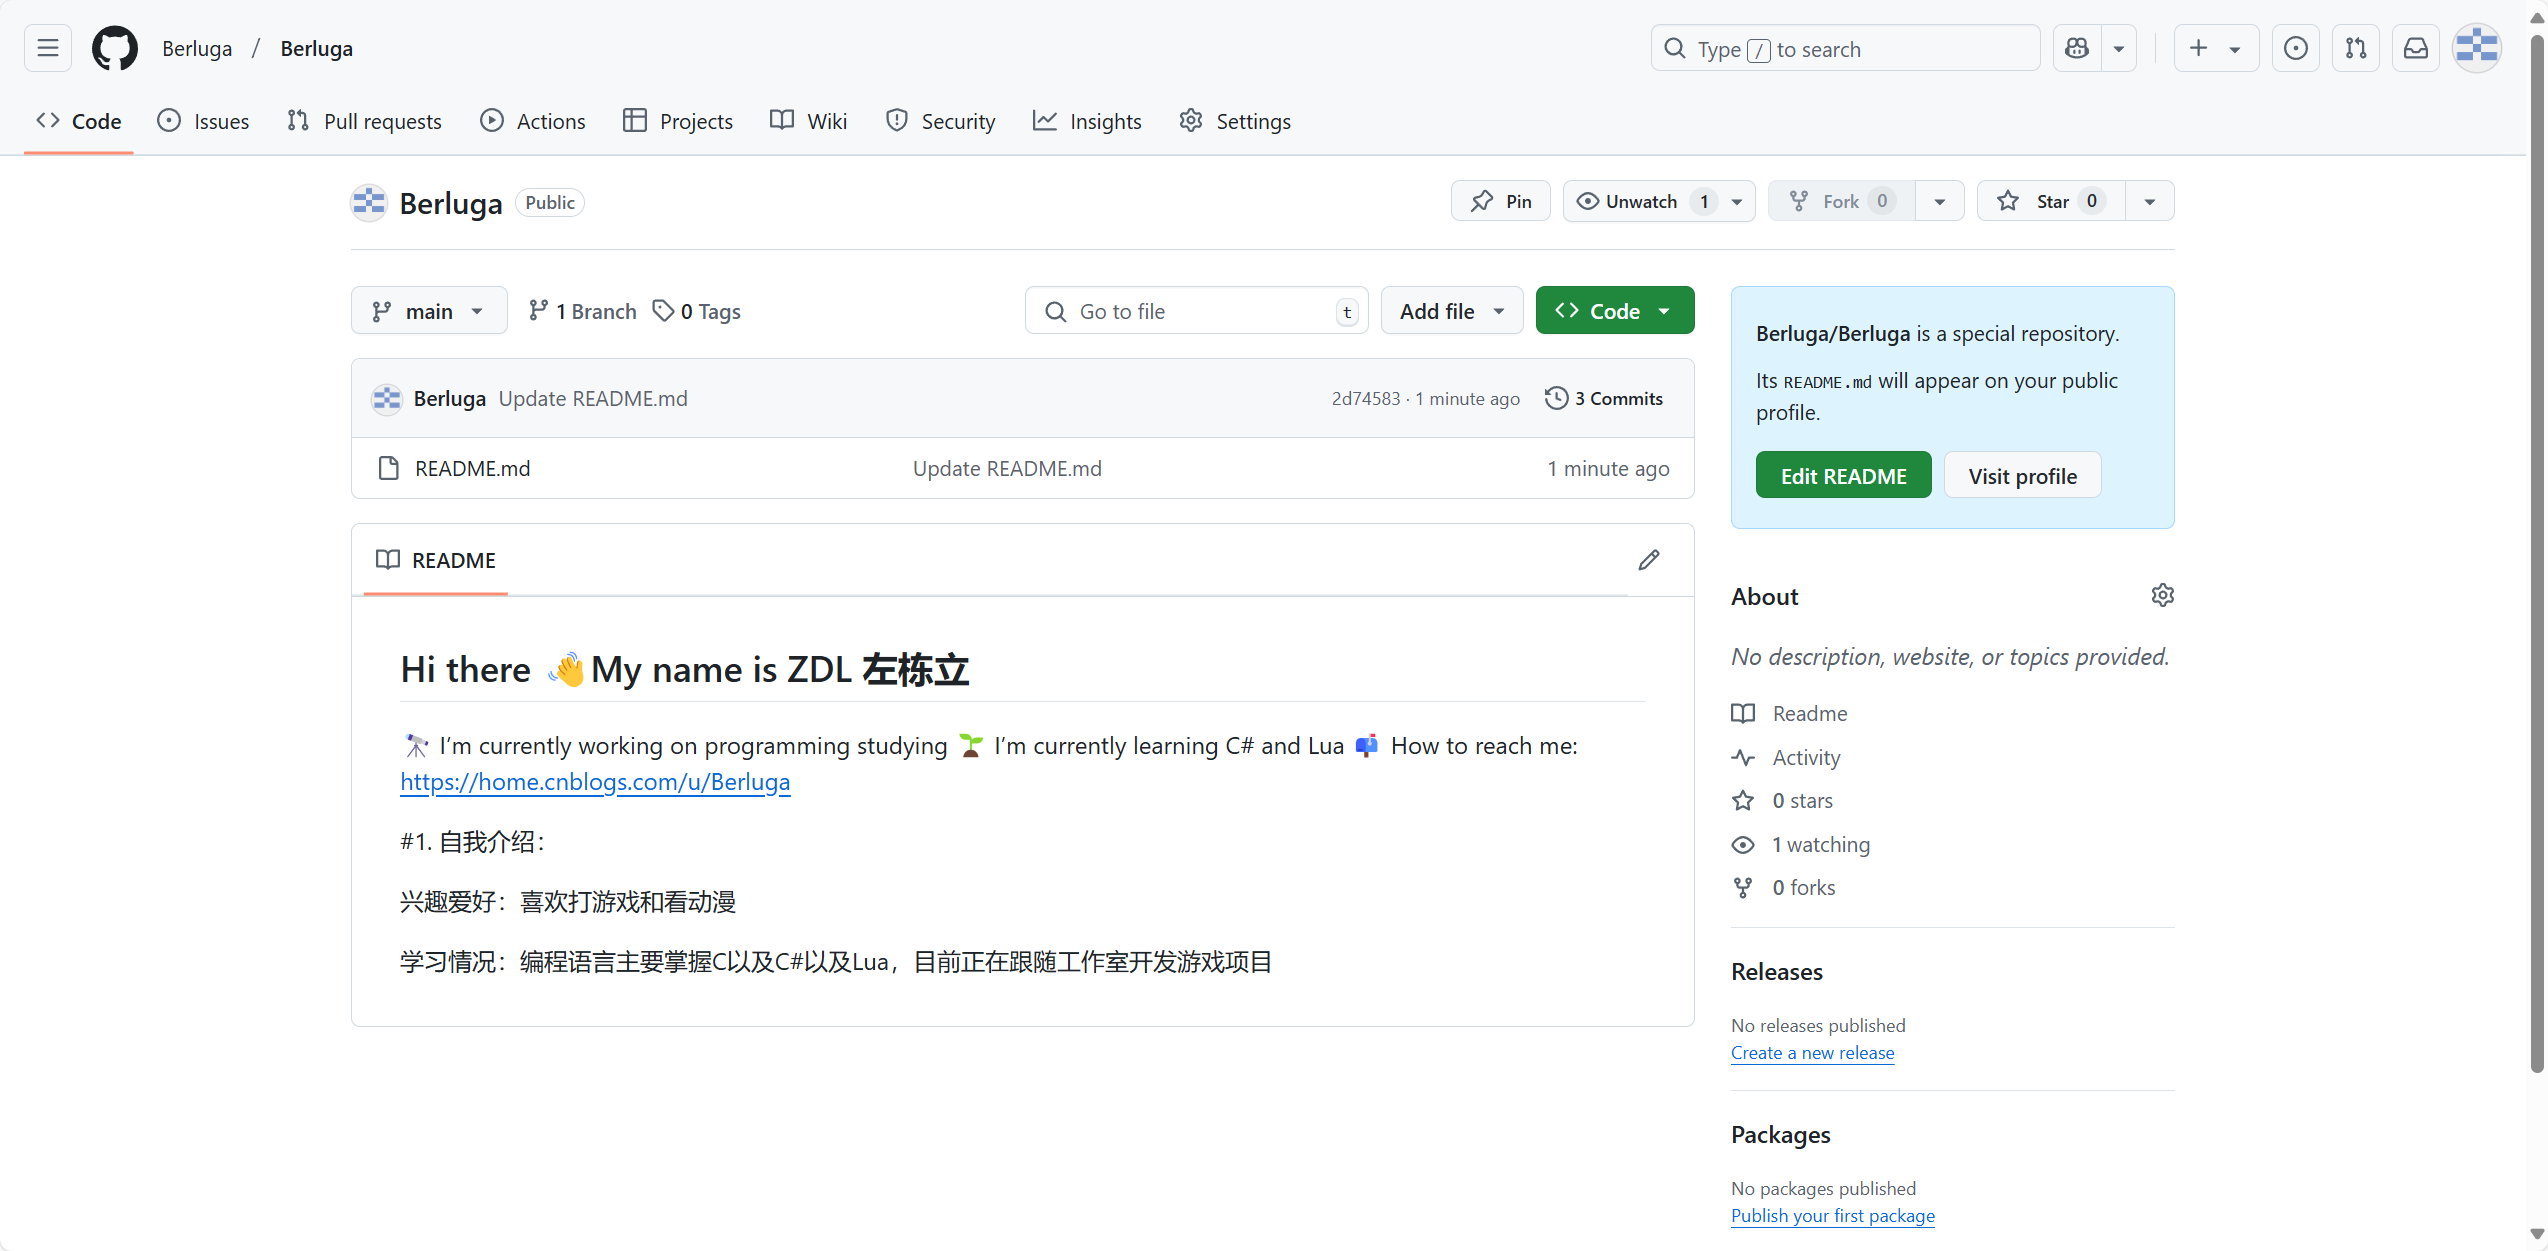This screenshot has height=1251, width=2548.
Task: Toggle the Unwatch button
Action: pyautogui.click(x=1640, y=201)
